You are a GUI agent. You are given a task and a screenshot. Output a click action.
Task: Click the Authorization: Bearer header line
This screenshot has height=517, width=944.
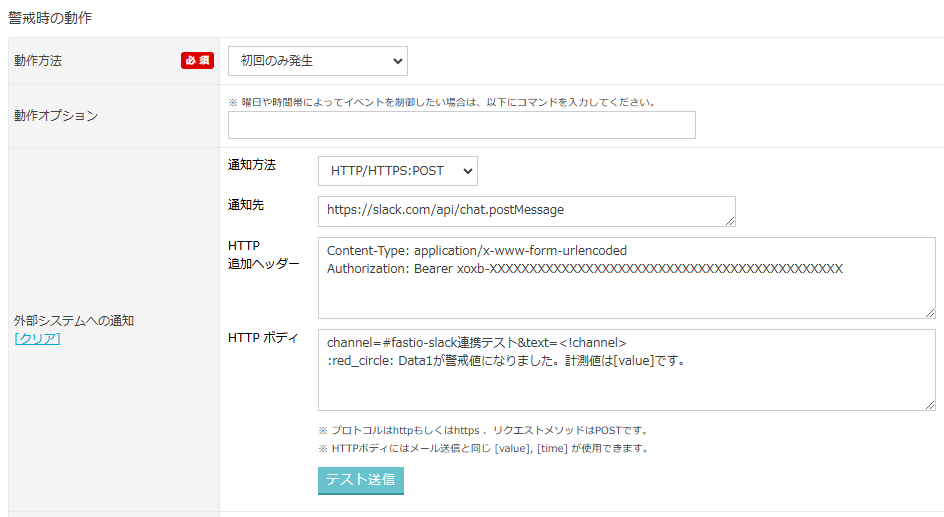[585, 268]
